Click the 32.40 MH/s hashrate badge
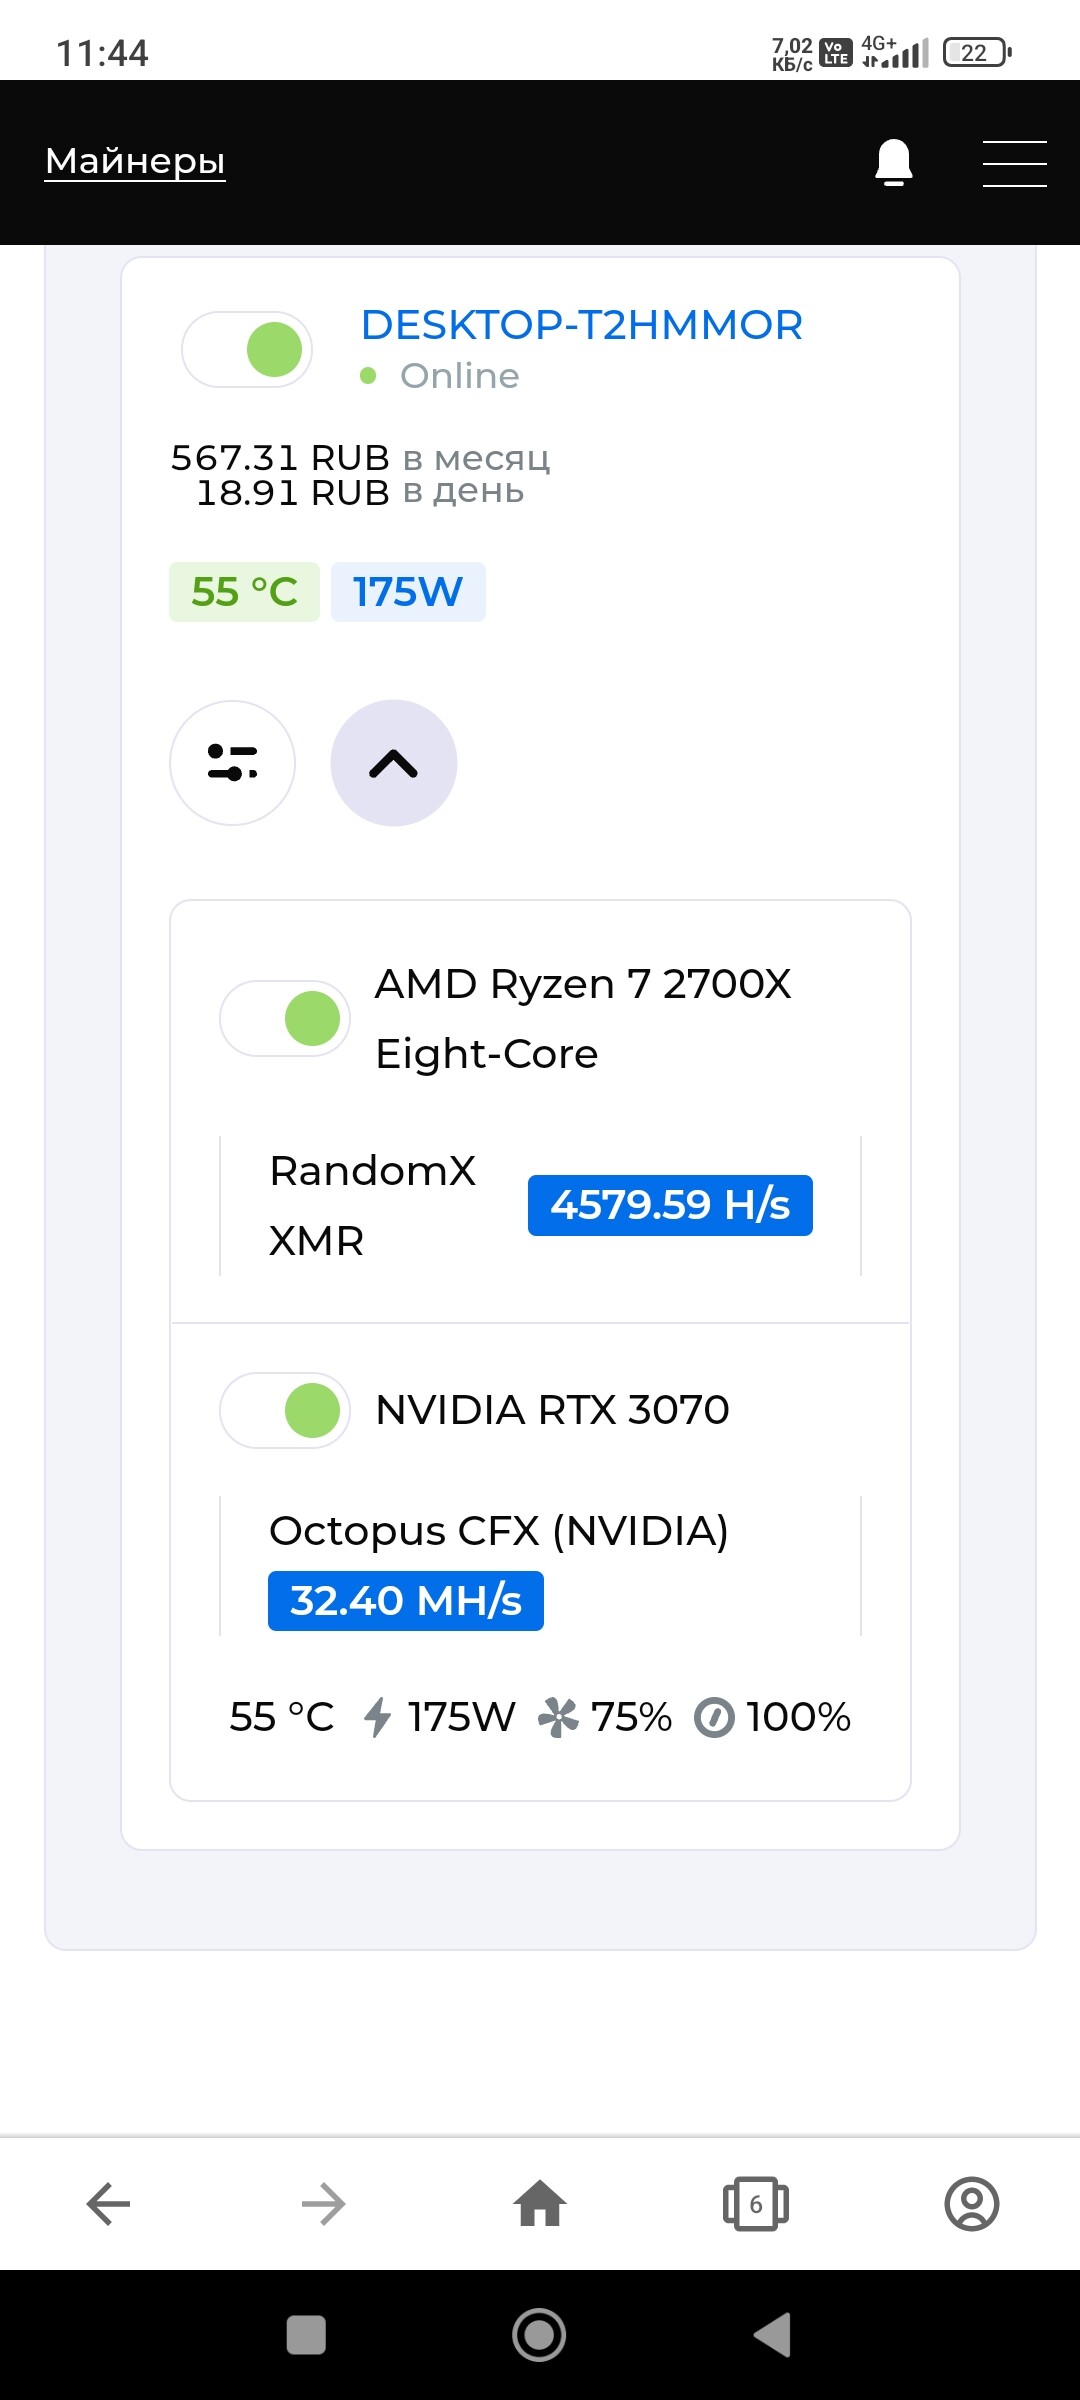Image resolution: width=1080 pixels, height=2400 pixels. [406, 1601]
